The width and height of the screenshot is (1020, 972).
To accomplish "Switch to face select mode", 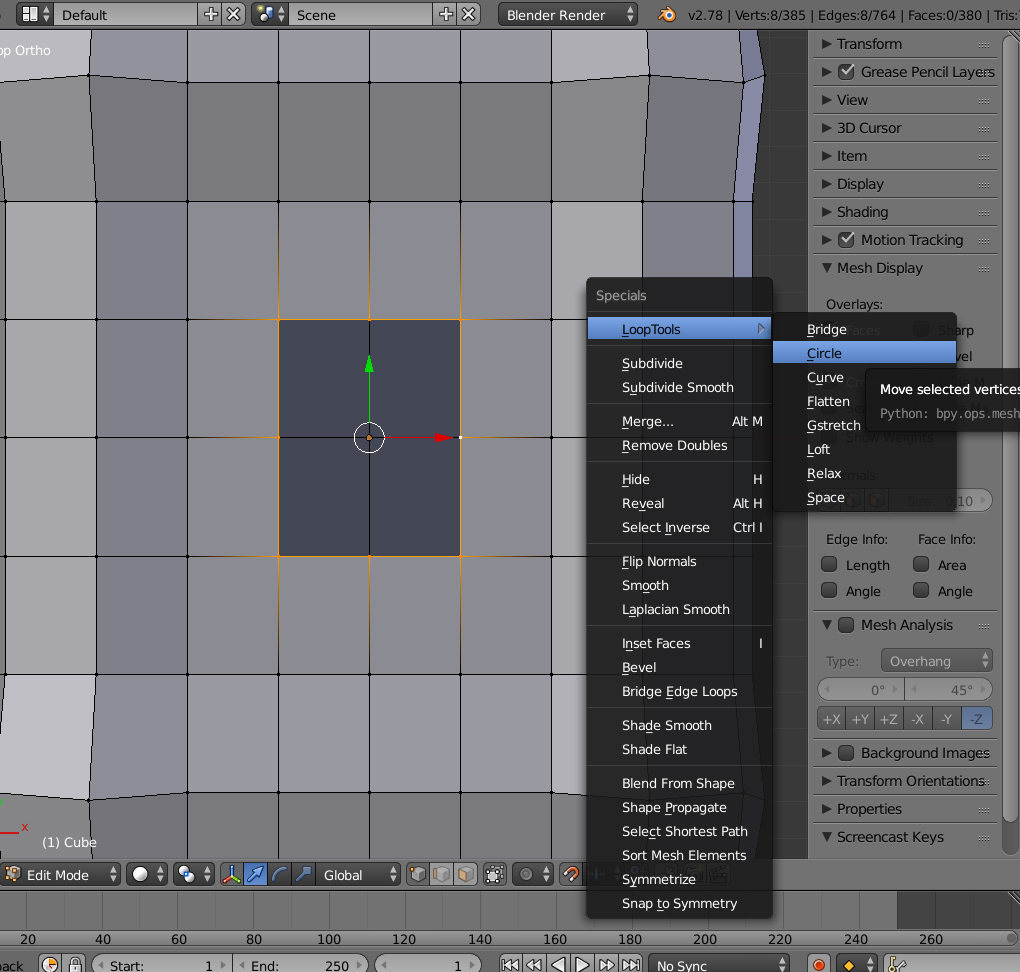I will pos(465,875).
